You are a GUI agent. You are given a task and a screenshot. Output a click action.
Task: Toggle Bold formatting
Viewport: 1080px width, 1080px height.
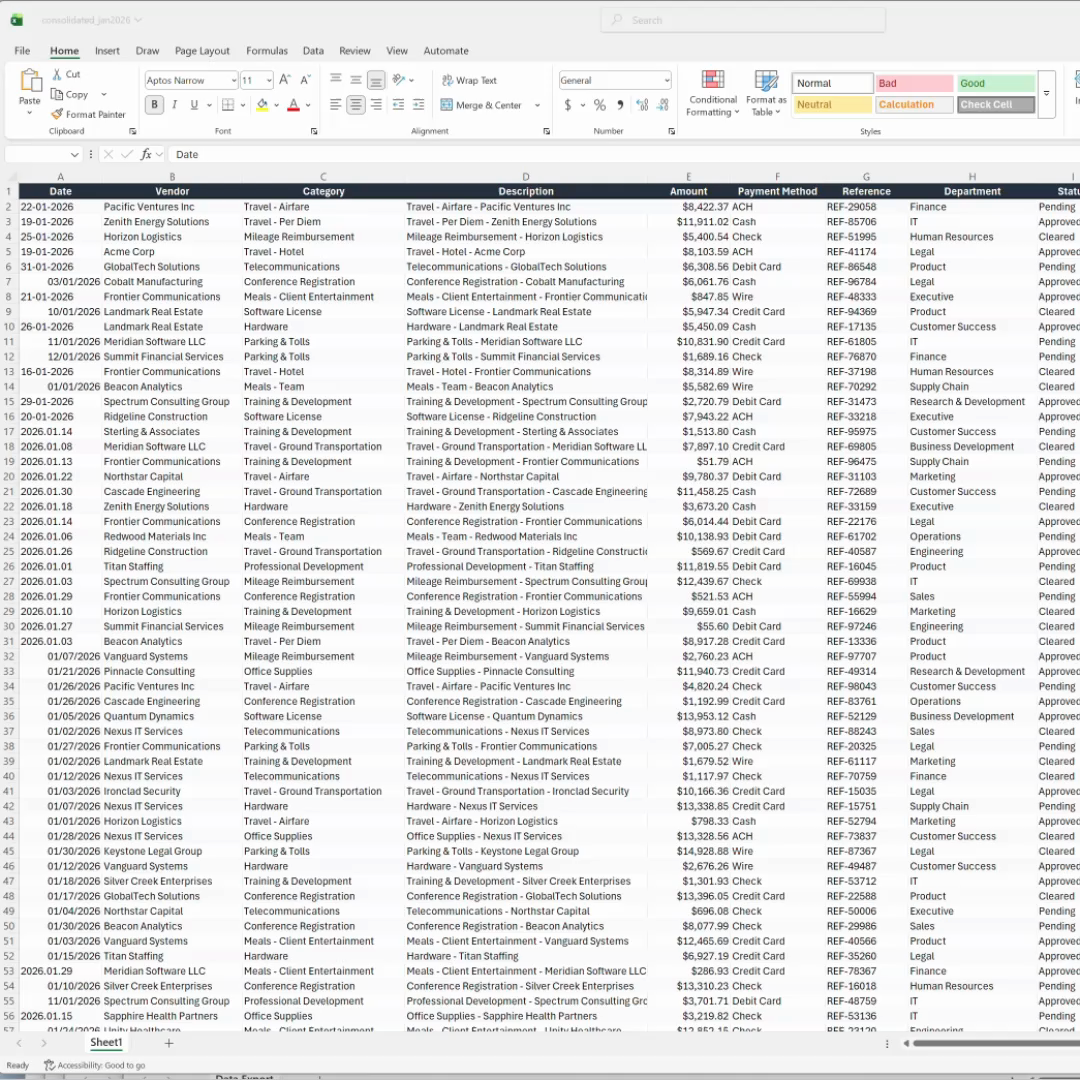(x=154, y=105)
